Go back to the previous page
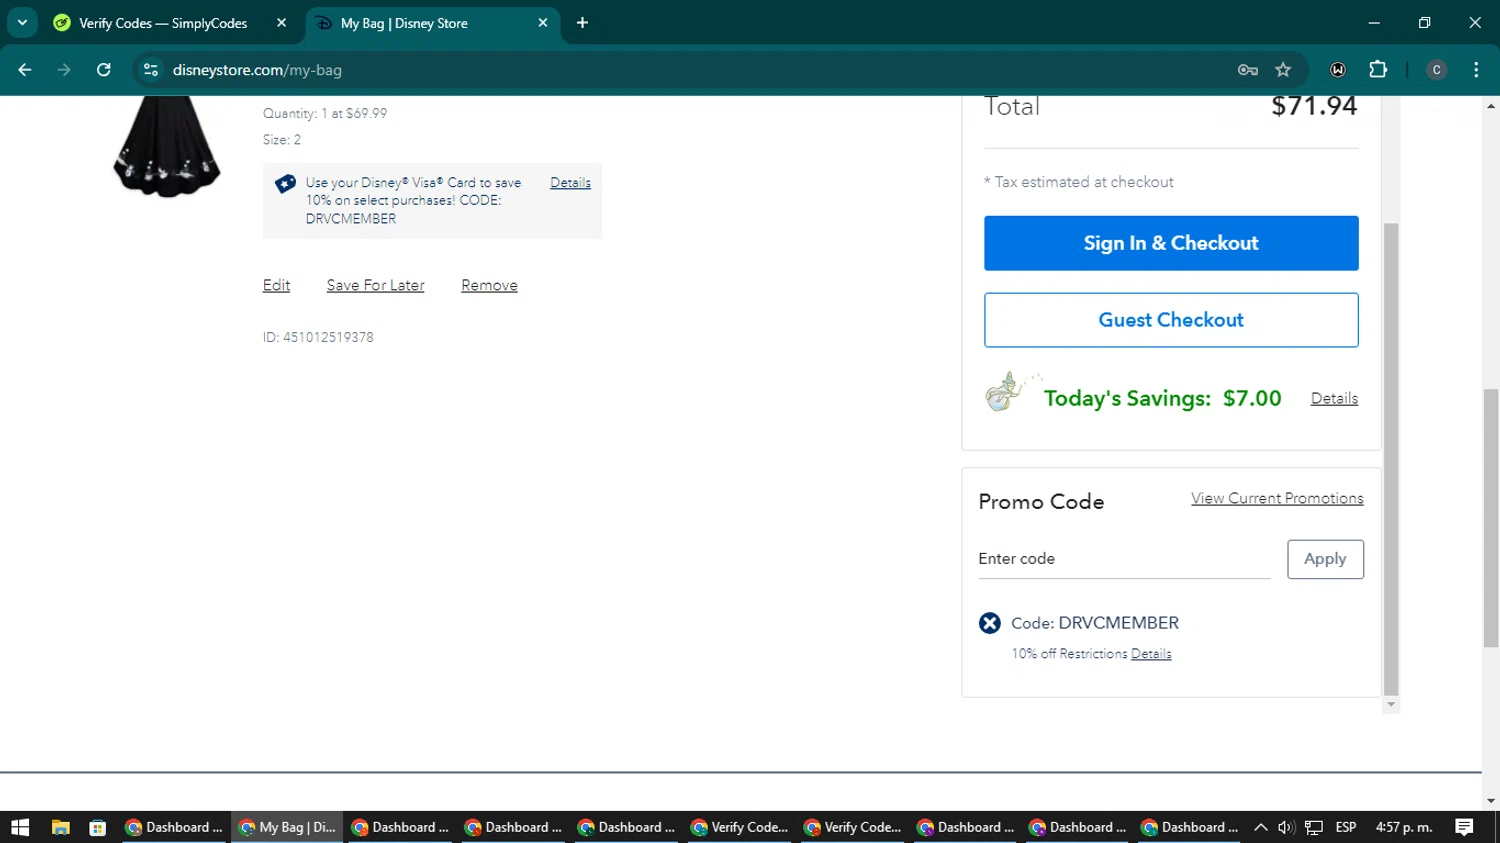Screen dimensions: 1500x843 point(25,70)
